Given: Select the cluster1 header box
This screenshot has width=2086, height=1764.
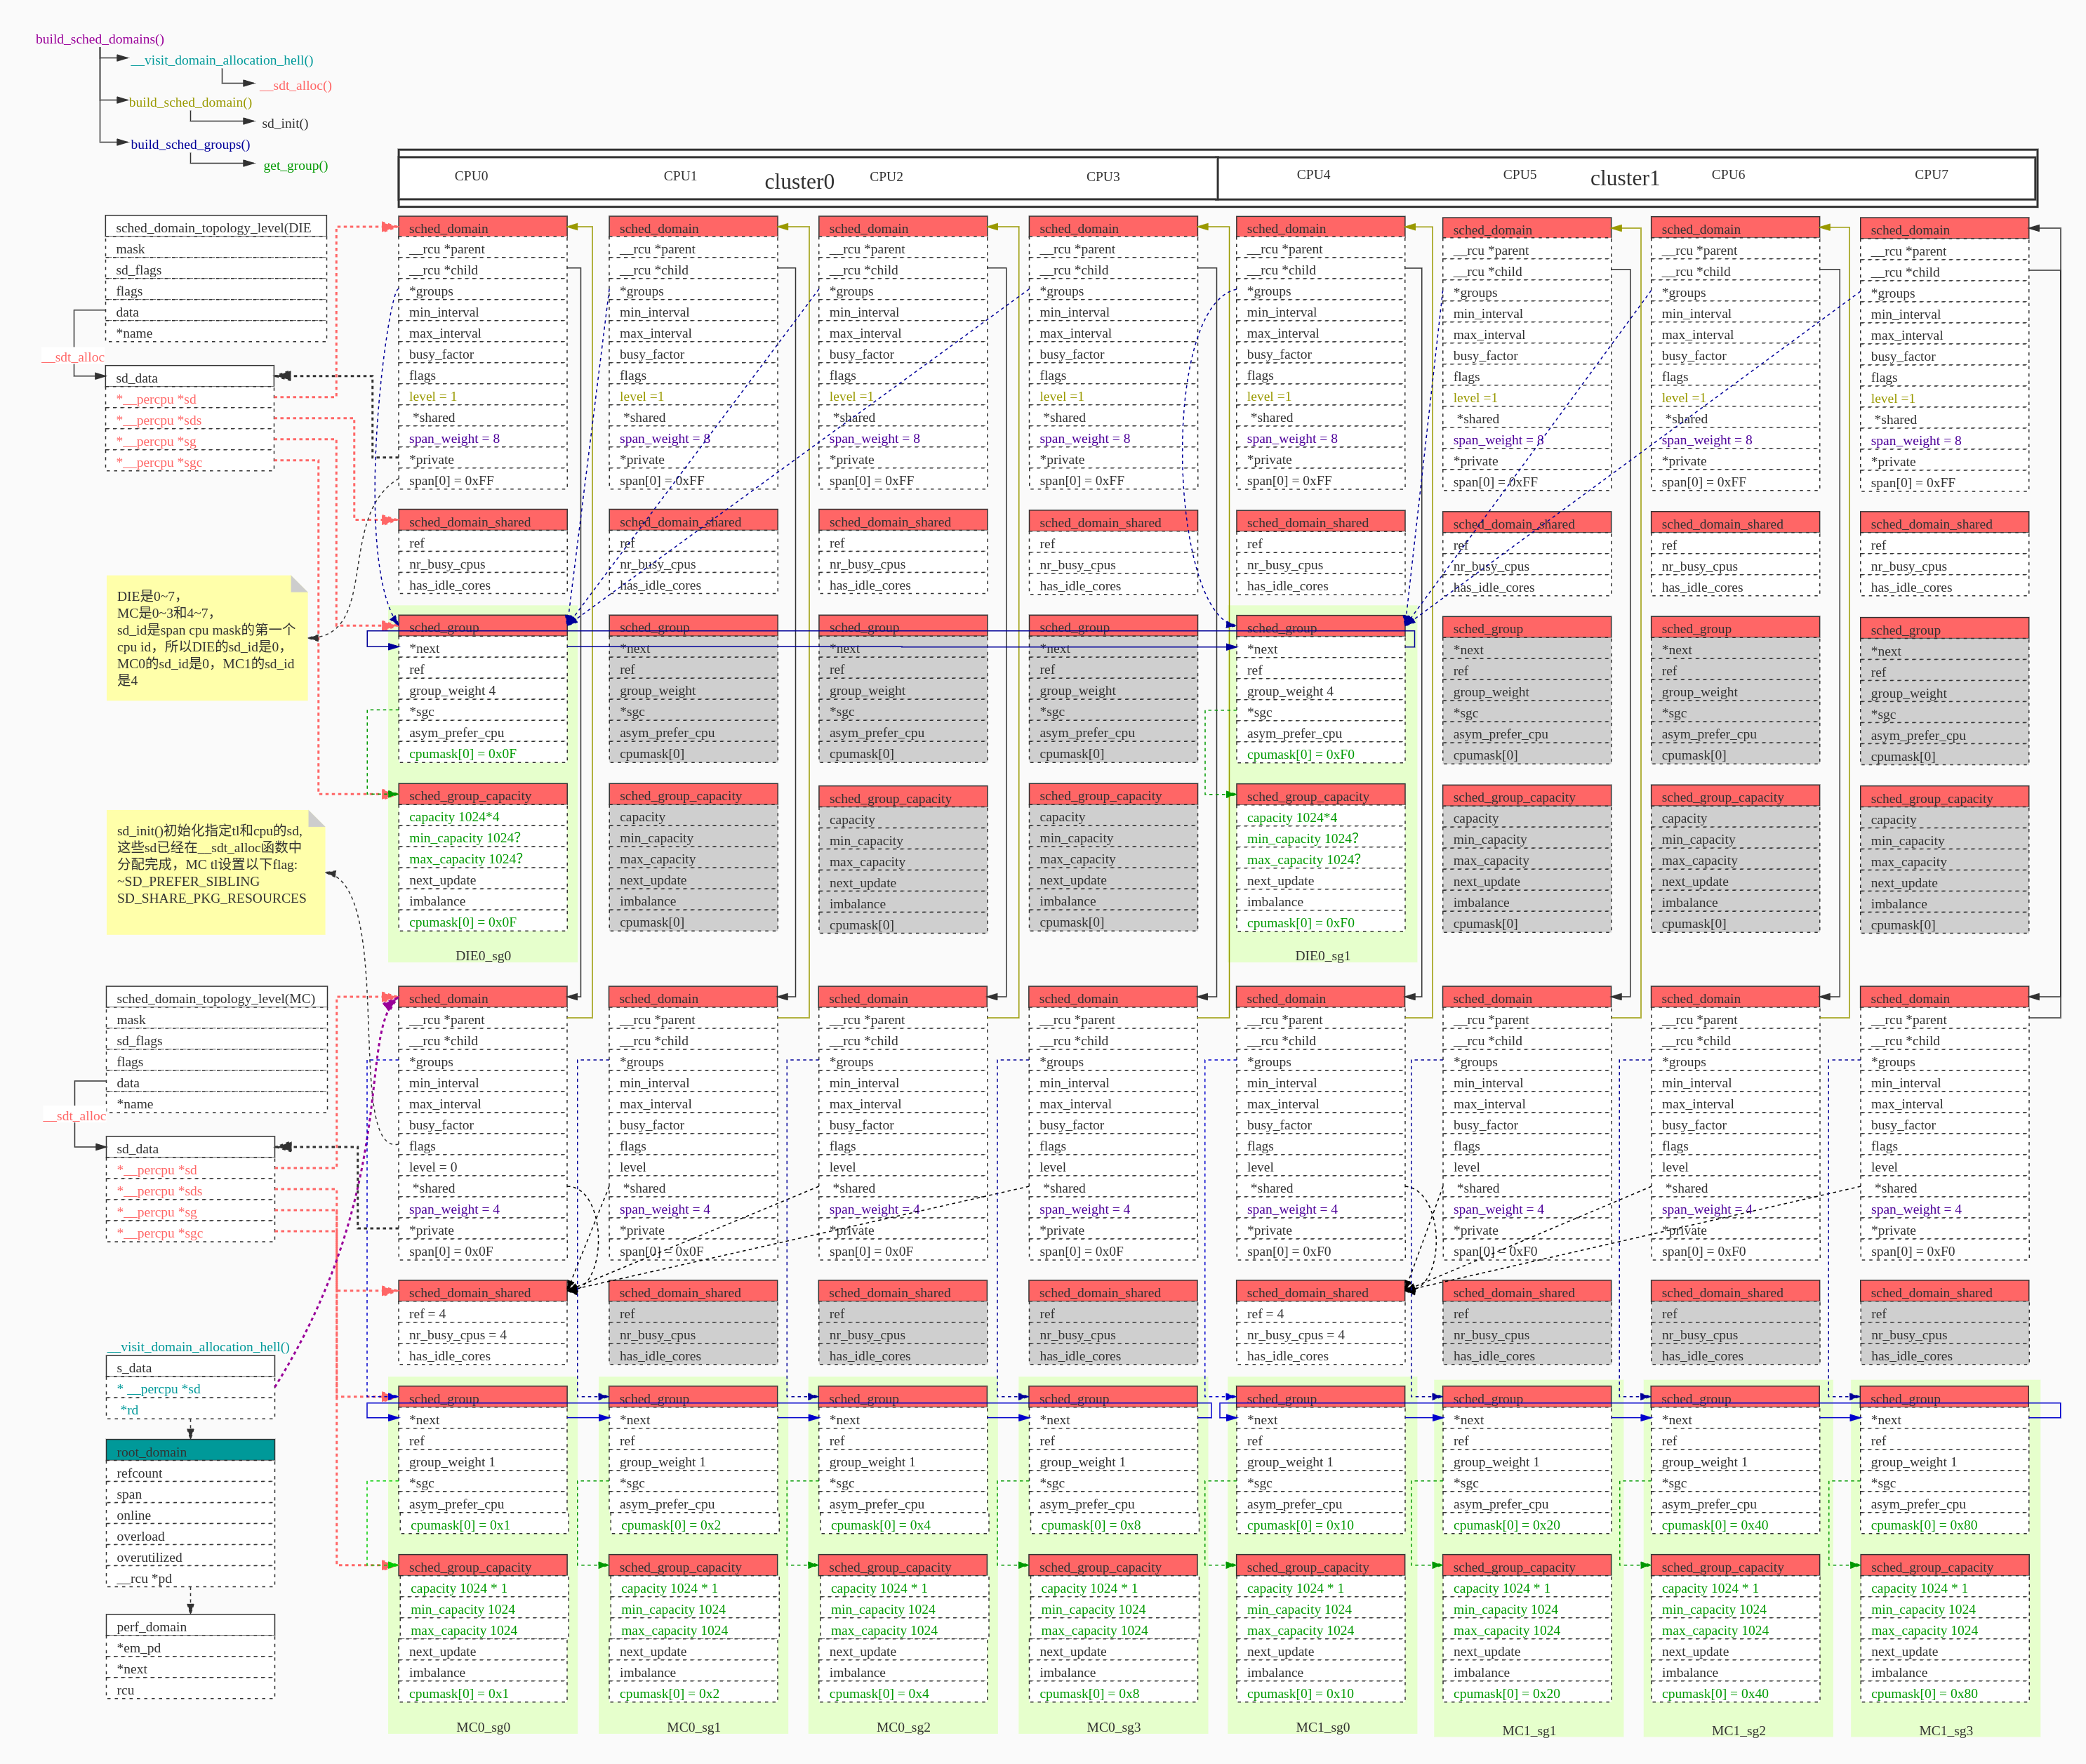Looking at the screenshot, I should click(1624, 178).
